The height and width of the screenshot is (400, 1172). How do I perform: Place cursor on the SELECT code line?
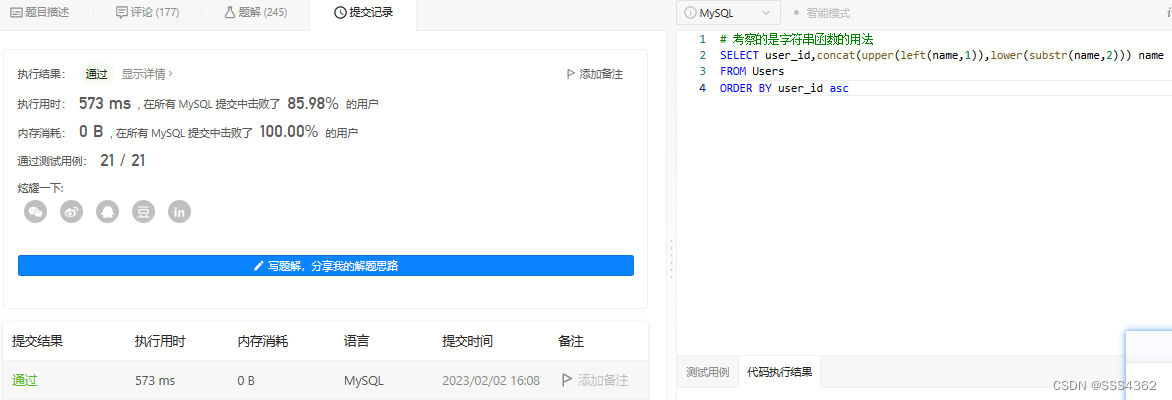tap(941, 55)
